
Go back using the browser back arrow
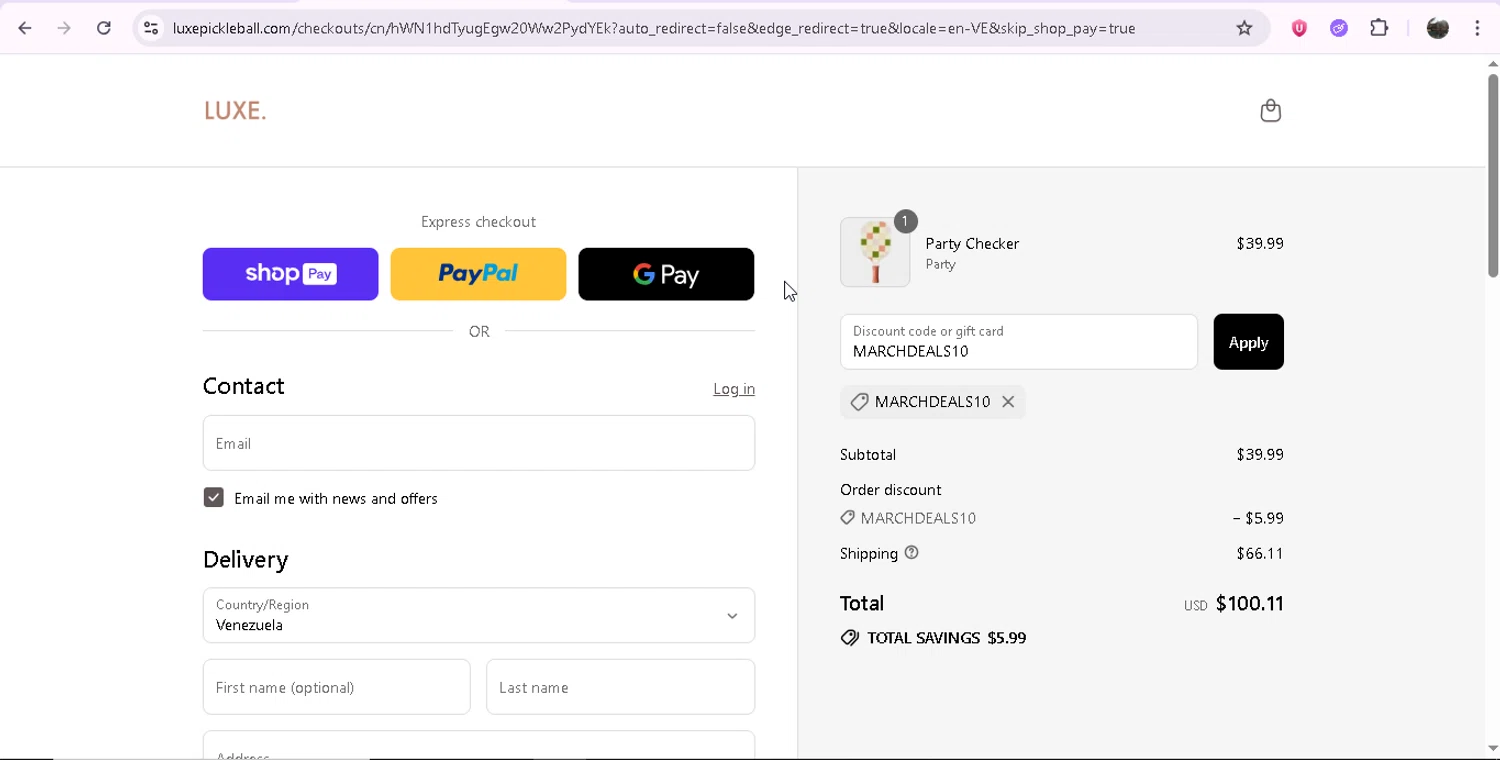point(25,28)
